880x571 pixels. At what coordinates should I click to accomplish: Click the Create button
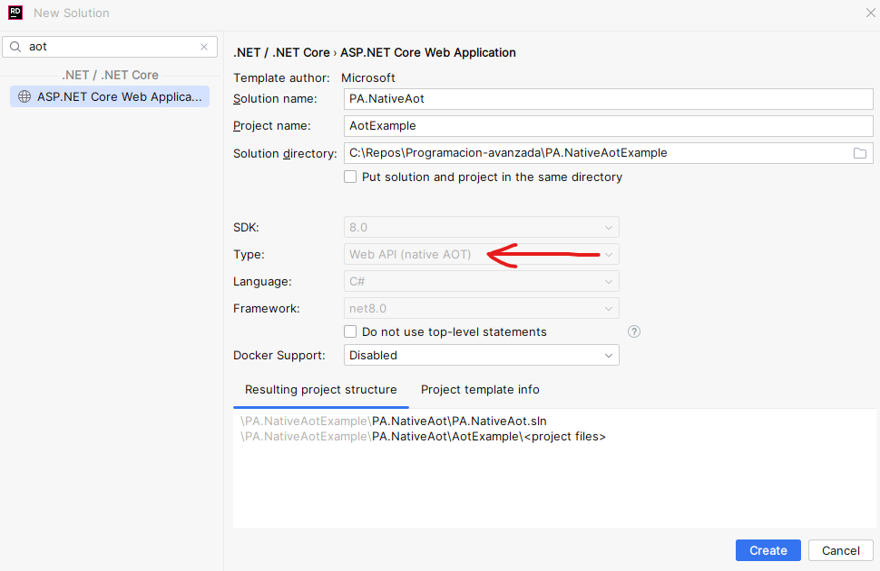click(x=768, y=550)
